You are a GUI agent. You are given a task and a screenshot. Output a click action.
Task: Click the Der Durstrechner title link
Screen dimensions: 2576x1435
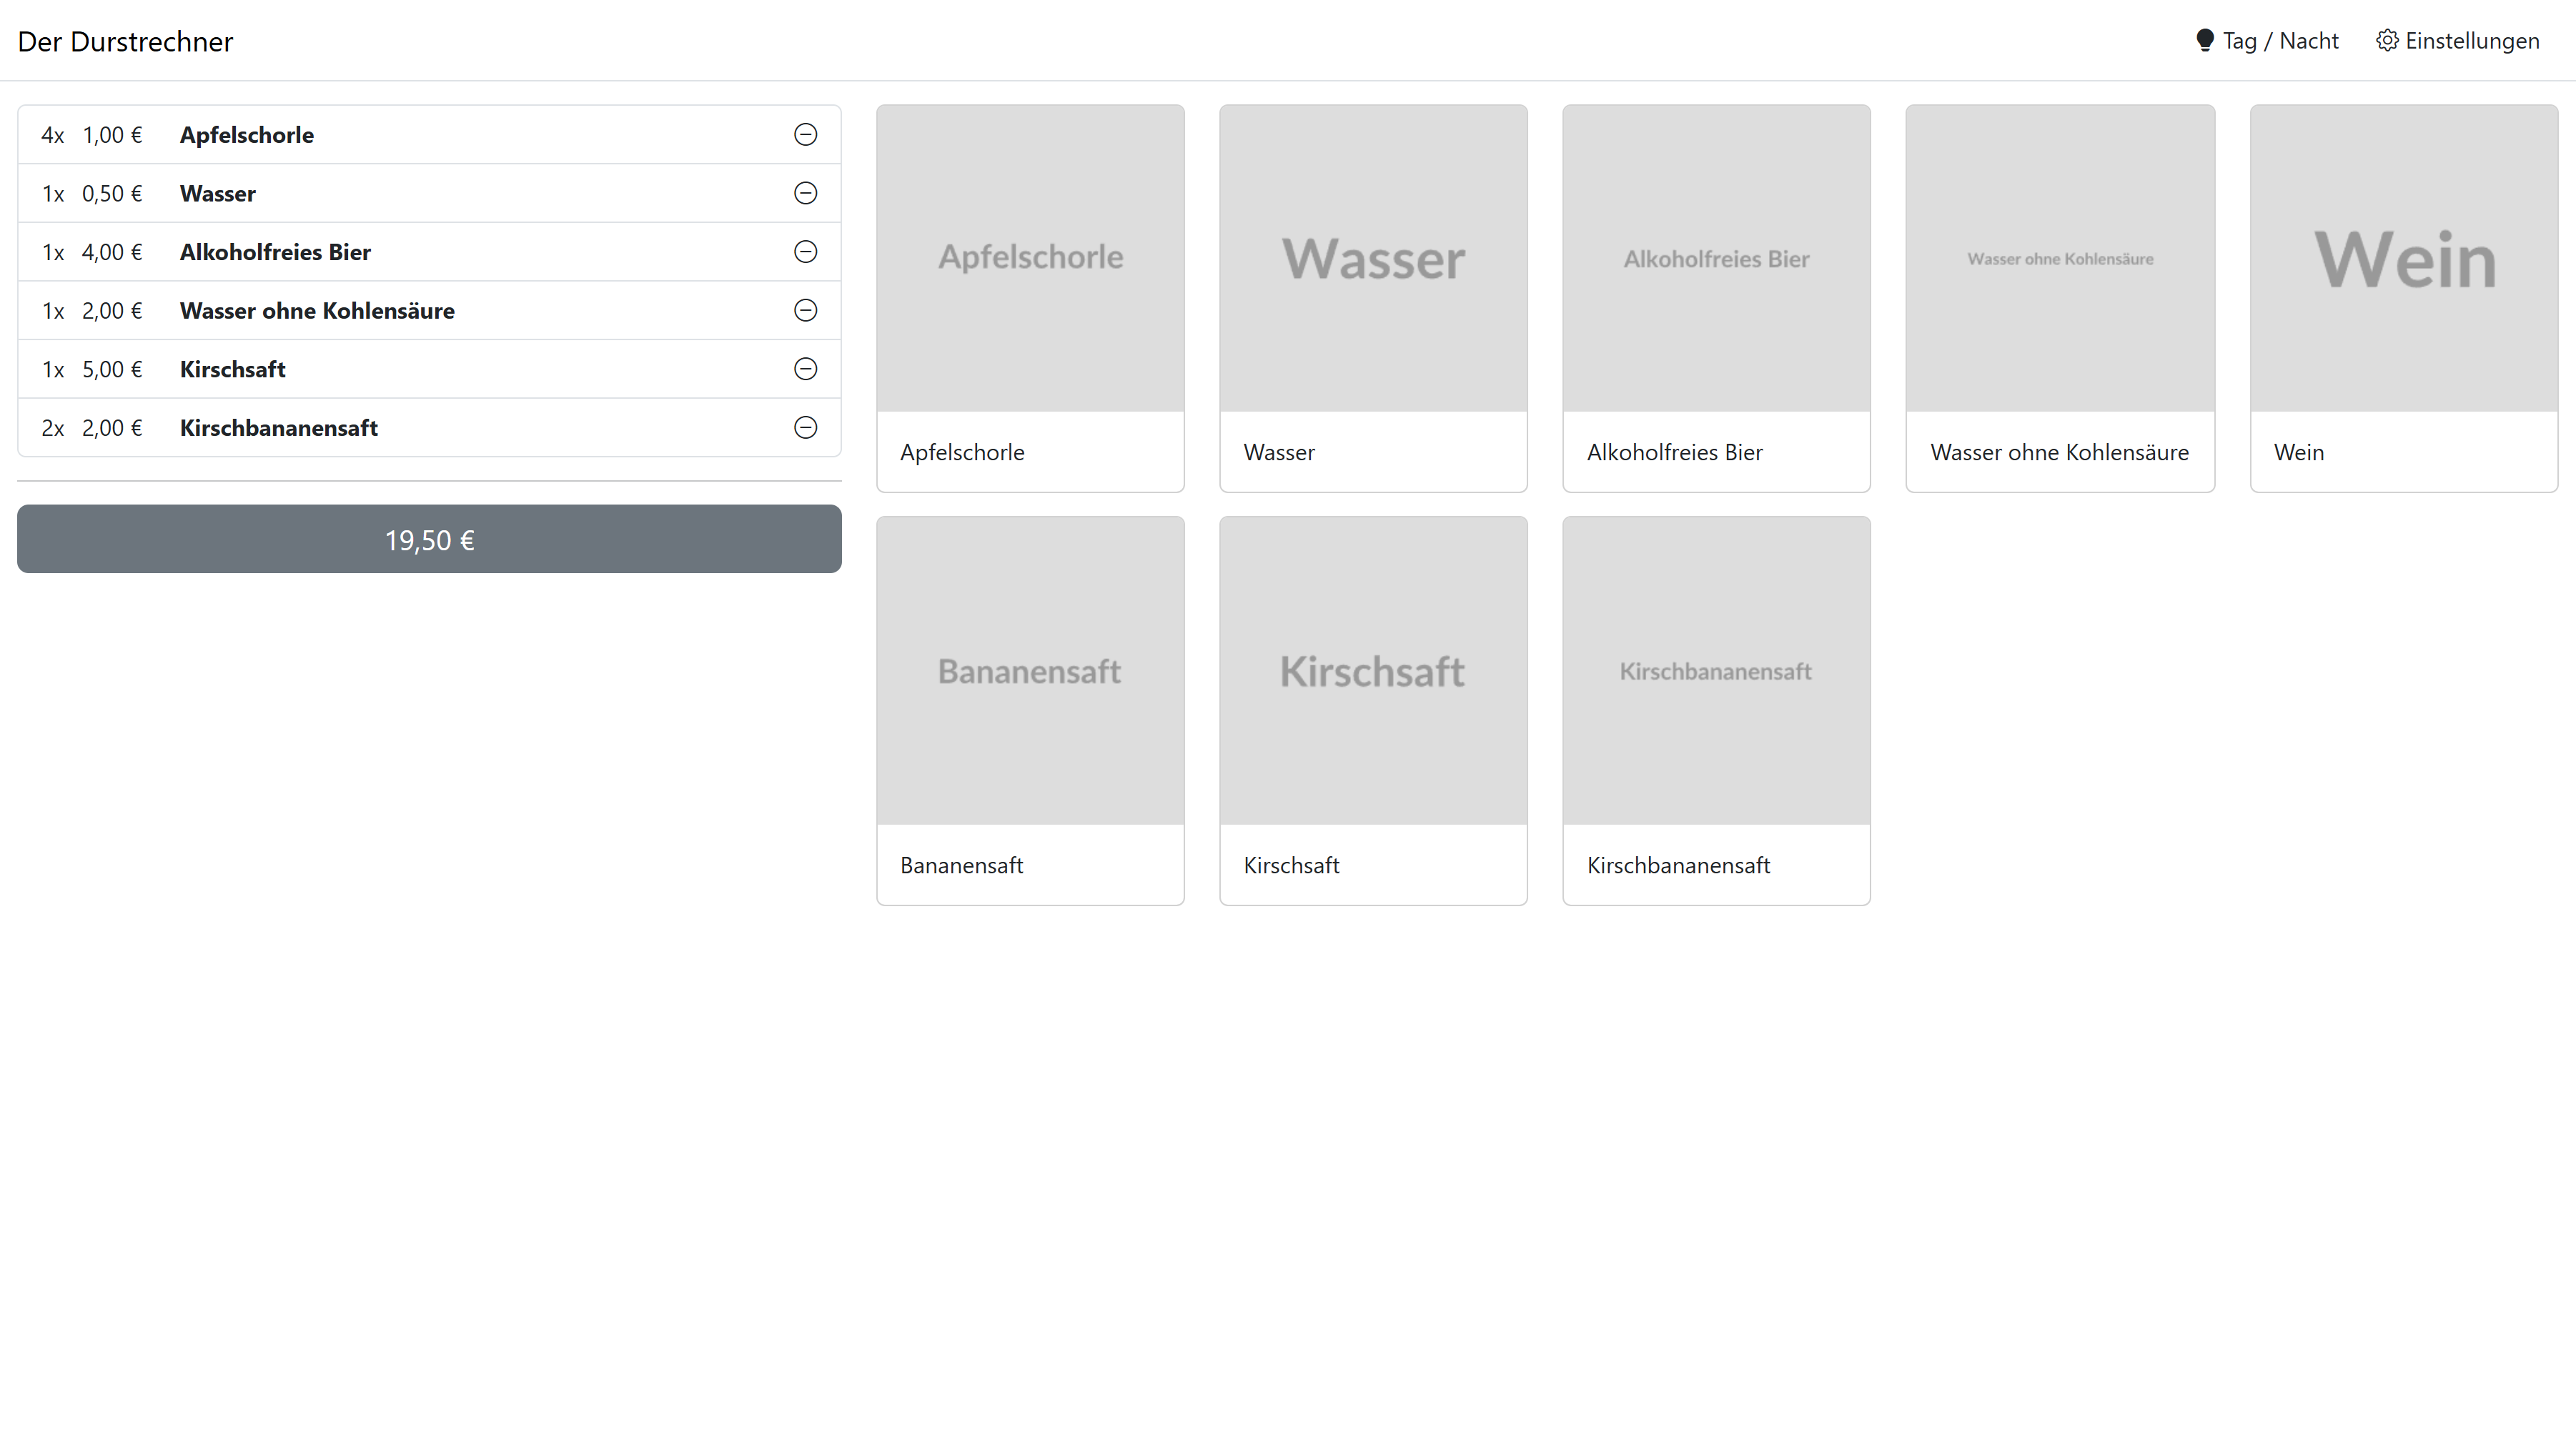point(125,42)
